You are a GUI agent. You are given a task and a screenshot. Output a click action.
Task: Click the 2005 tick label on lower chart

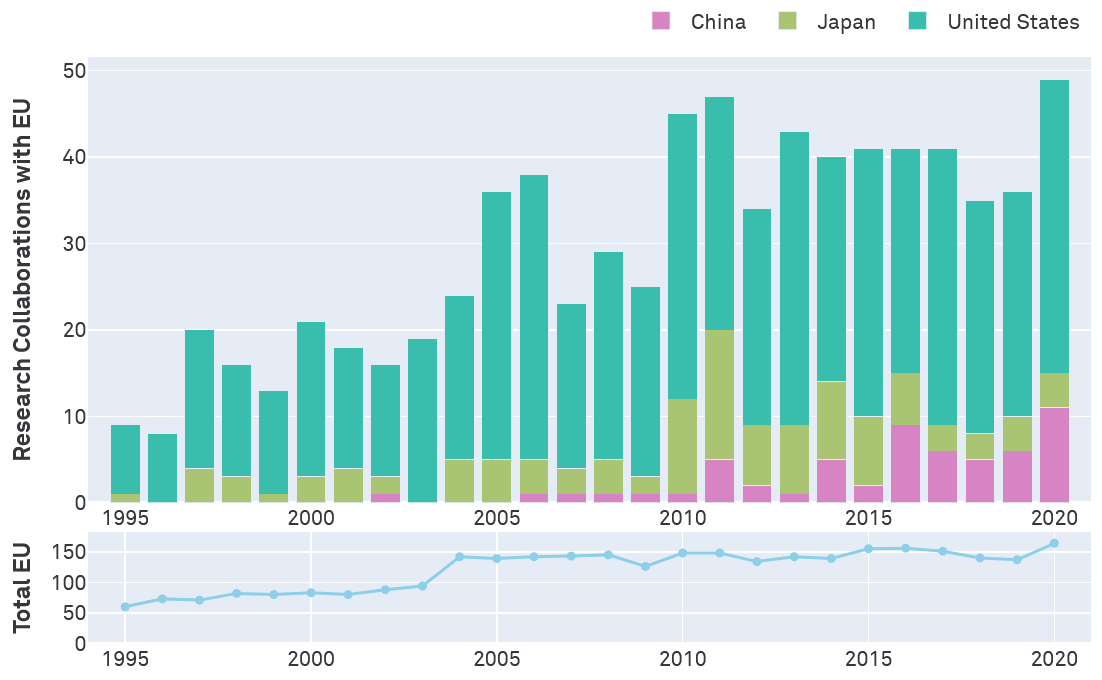tap(496, 659)
